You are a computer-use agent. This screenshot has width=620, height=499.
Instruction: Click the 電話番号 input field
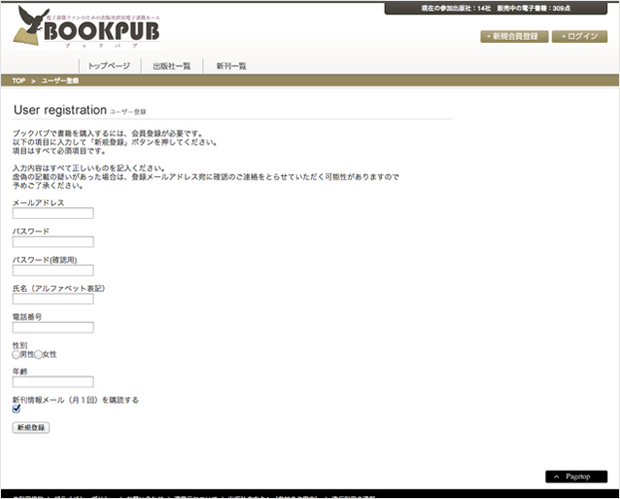(x=53, y=327)
